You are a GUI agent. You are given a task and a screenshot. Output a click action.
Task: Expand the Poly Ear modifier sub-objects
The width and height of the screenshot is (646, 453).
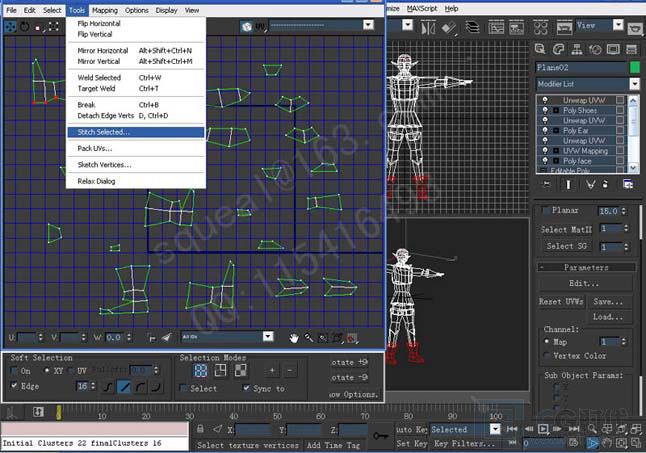[556, 131]
